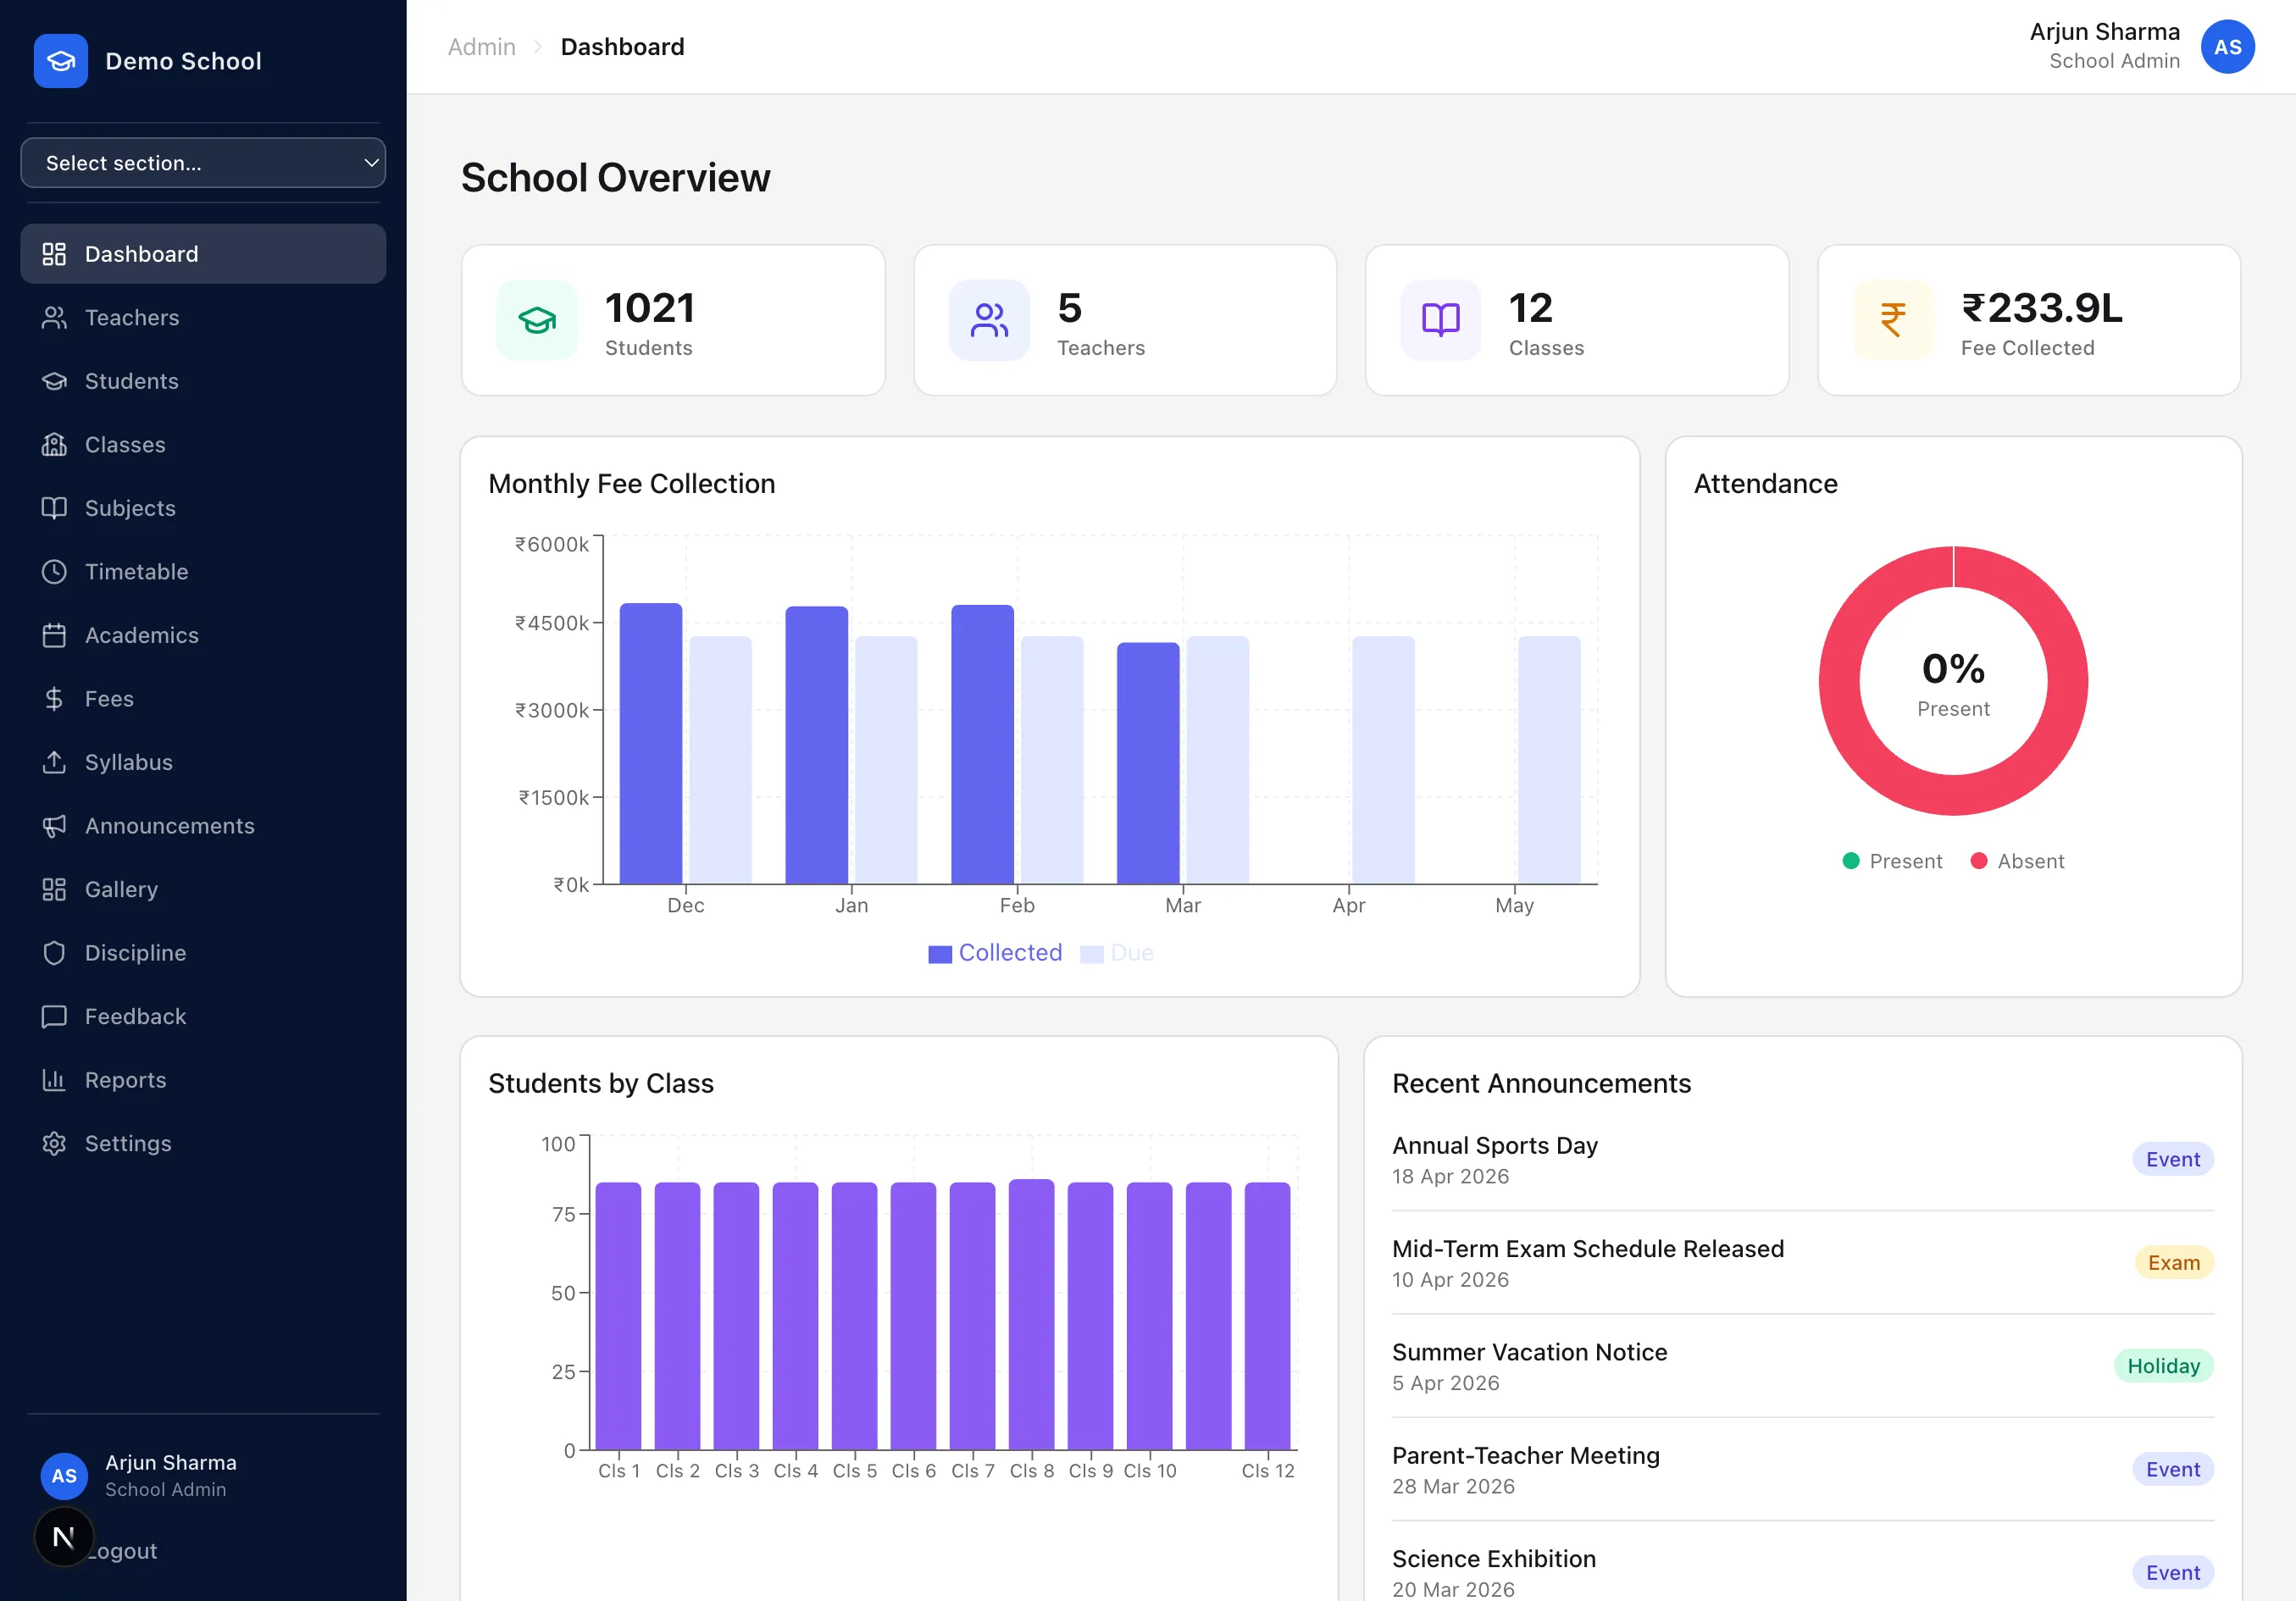Screen dimensions: 2296x1601
Task: Click the Logout button
Action: click(122, 1551)
